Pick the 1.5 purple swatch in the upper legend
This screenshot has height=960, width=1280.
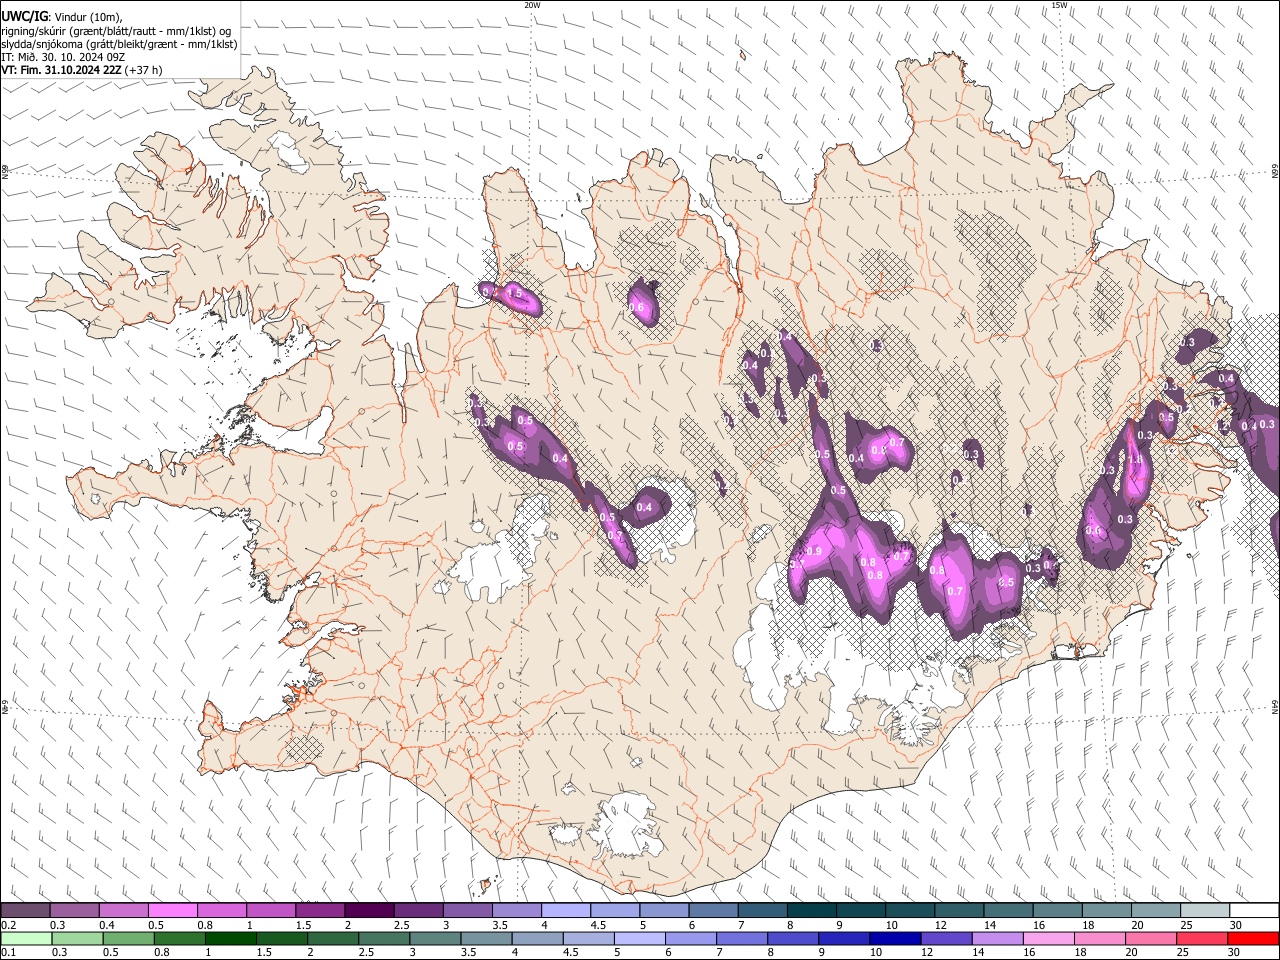coord(320,910)
